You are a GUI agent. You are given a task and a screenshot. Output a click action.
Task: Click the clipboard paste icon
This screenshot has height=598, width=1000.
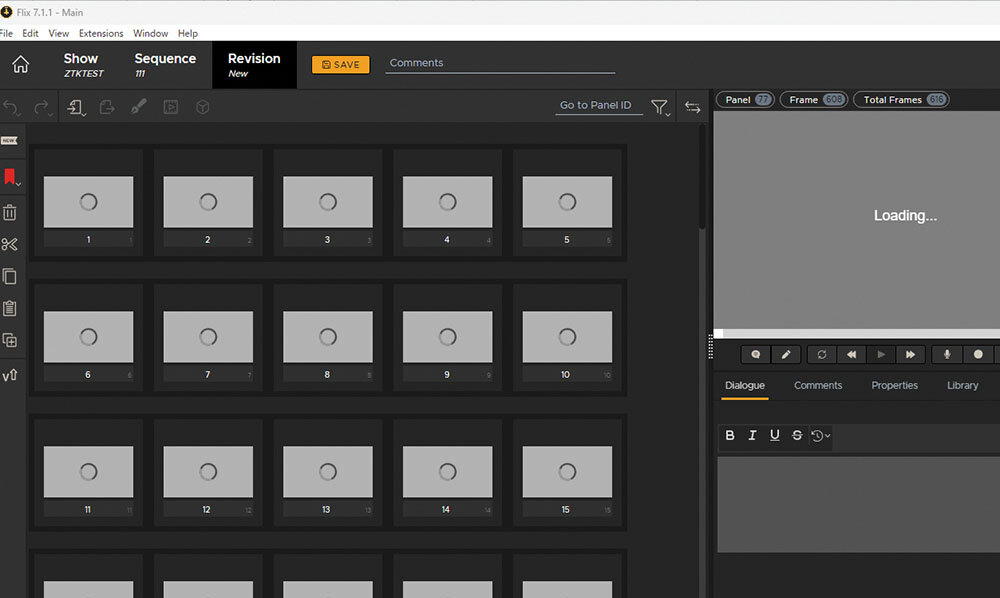[x=10, y=308]
